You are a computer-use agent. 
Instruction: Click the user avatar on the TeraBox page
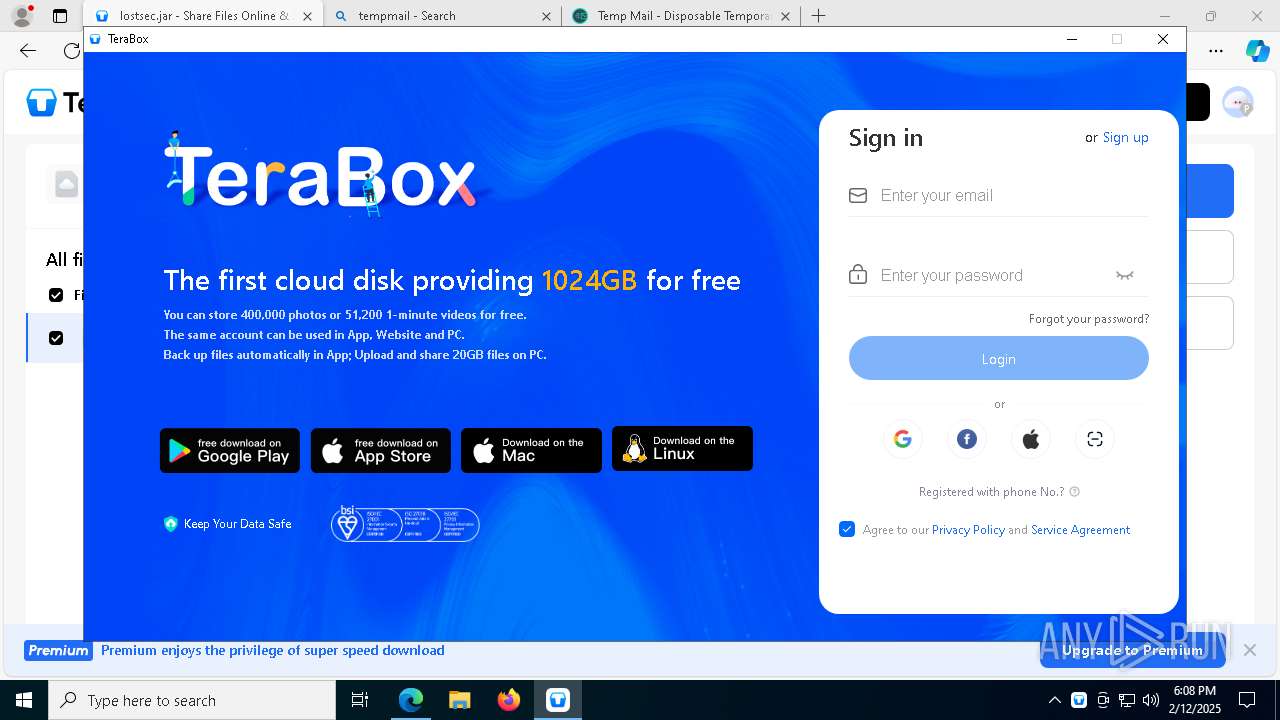[x=1238, y=102]
